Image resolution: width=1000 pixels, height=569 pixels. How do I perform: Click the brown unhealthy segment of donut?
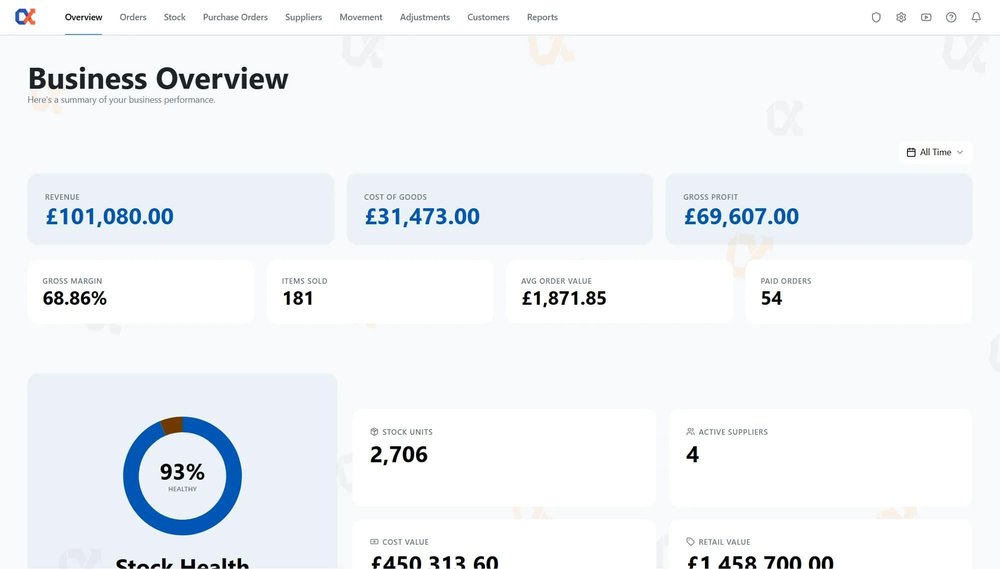[172, 425]
